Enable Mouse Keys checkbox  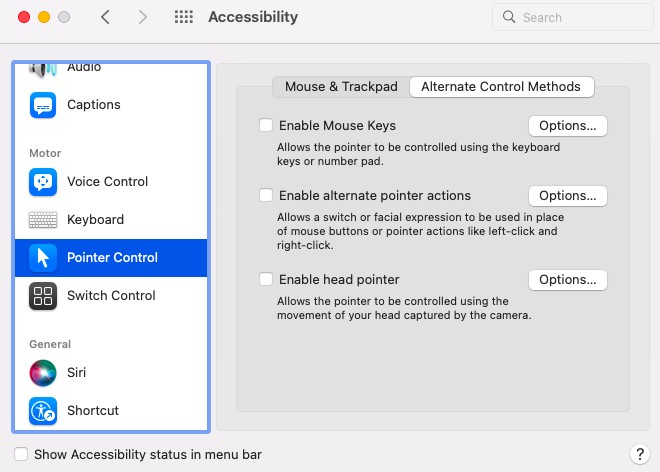(x=266, y=125)
